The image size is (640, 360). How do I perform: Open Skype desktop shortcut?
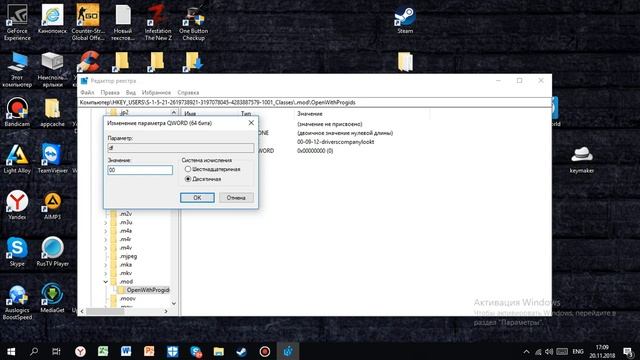pyautogui.click(x=17, y=251)
